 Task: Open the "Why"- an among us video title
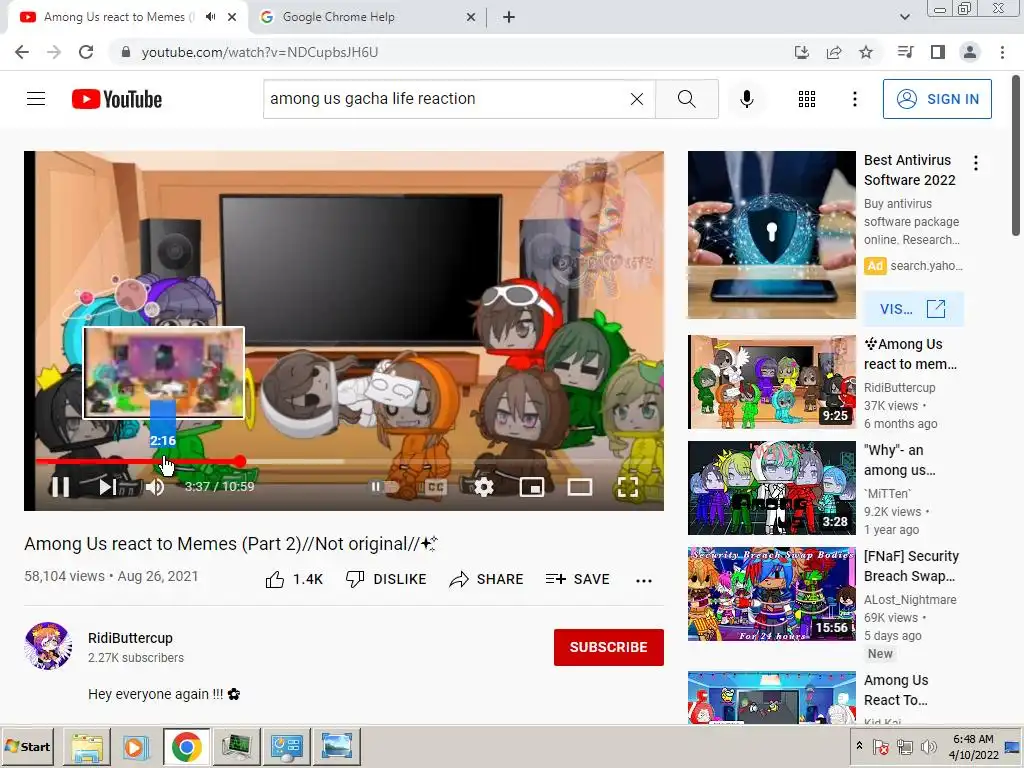pos(900,460)
